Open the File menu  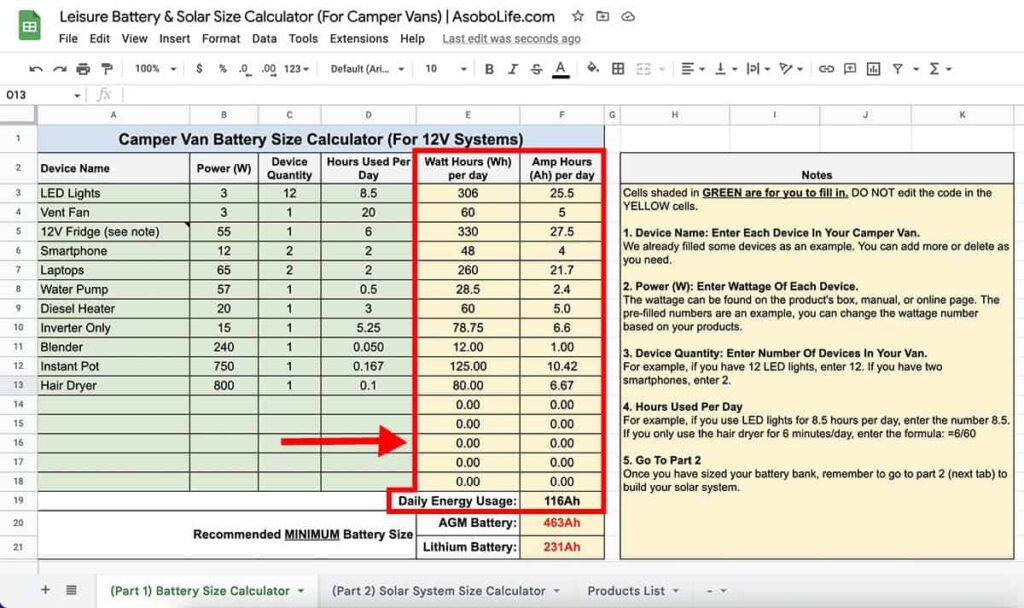click(x=68, y=39)
